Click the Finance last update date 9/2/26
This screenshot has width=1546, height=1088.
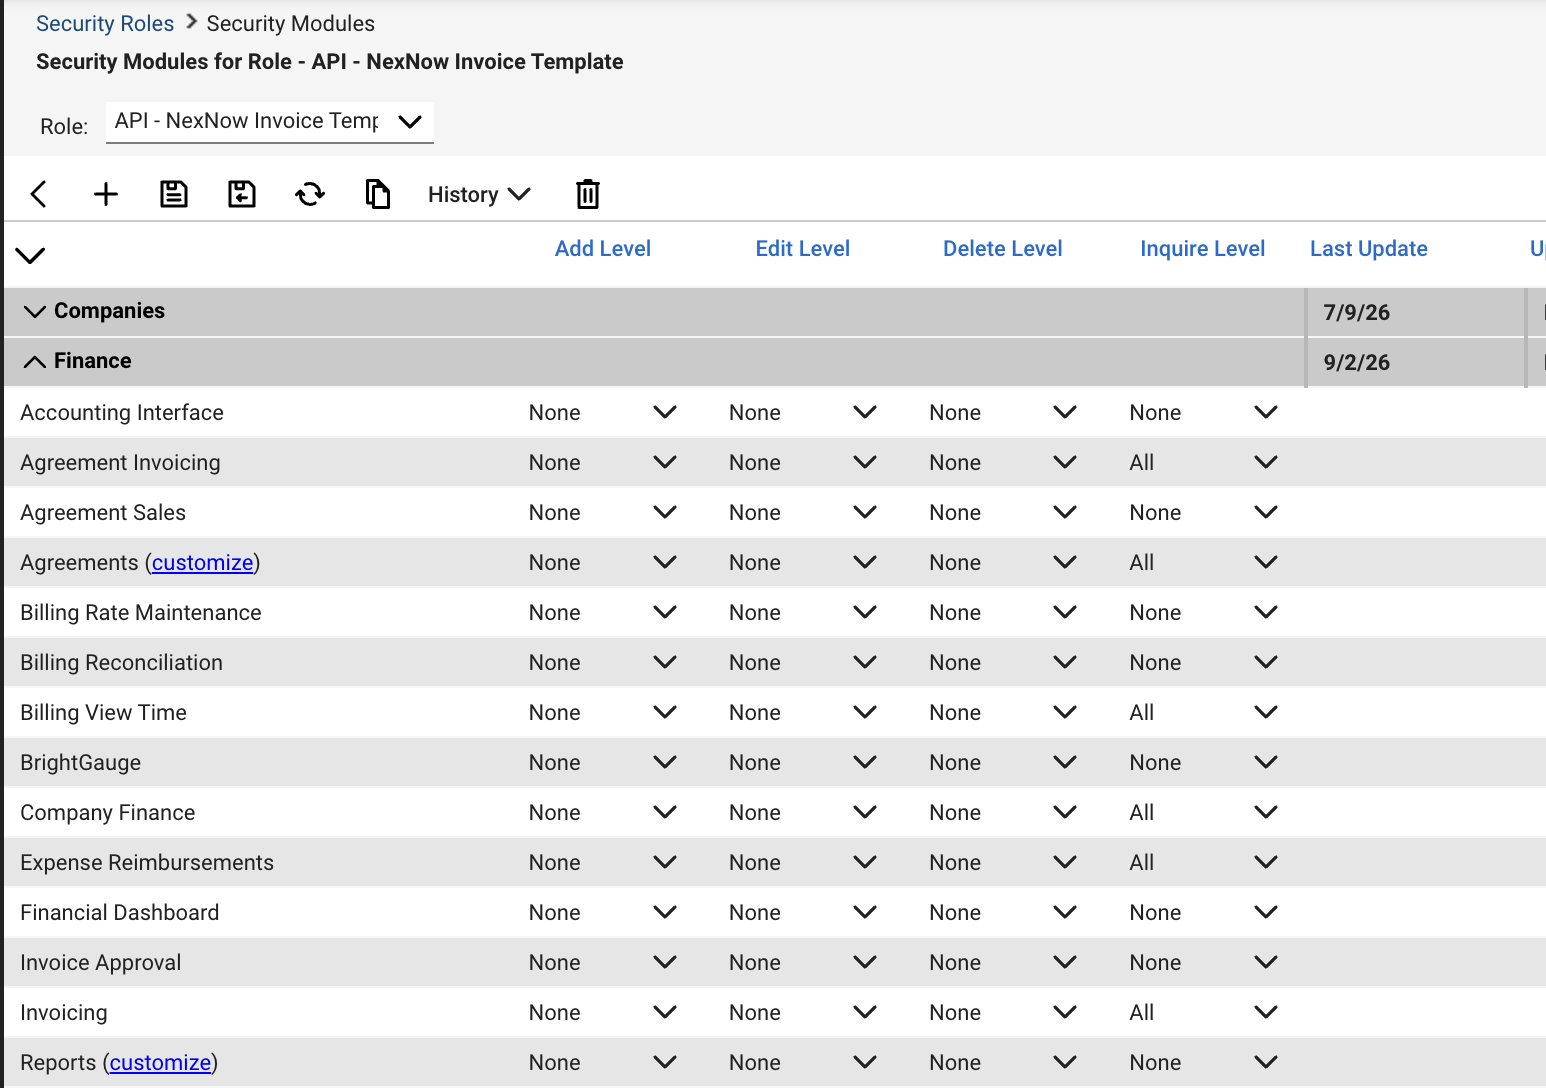coord(1357,362)
